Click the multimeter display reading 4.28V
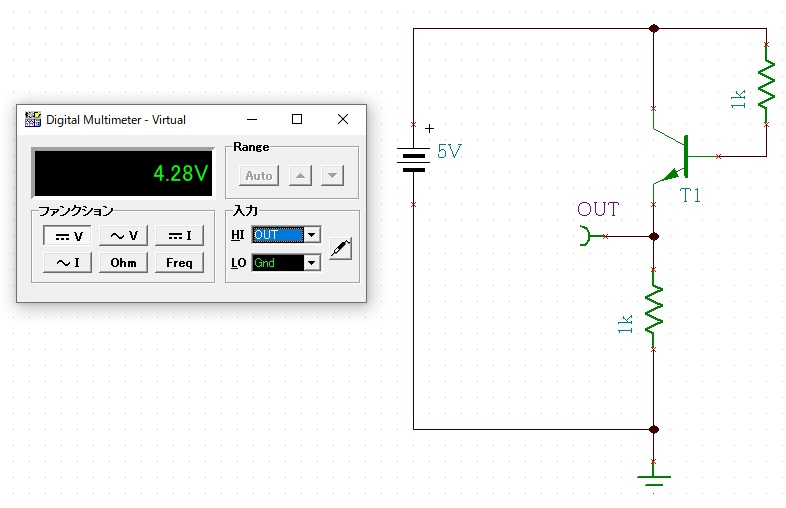The height and width of the screenshot is (508, 786). tap(123, 173)
